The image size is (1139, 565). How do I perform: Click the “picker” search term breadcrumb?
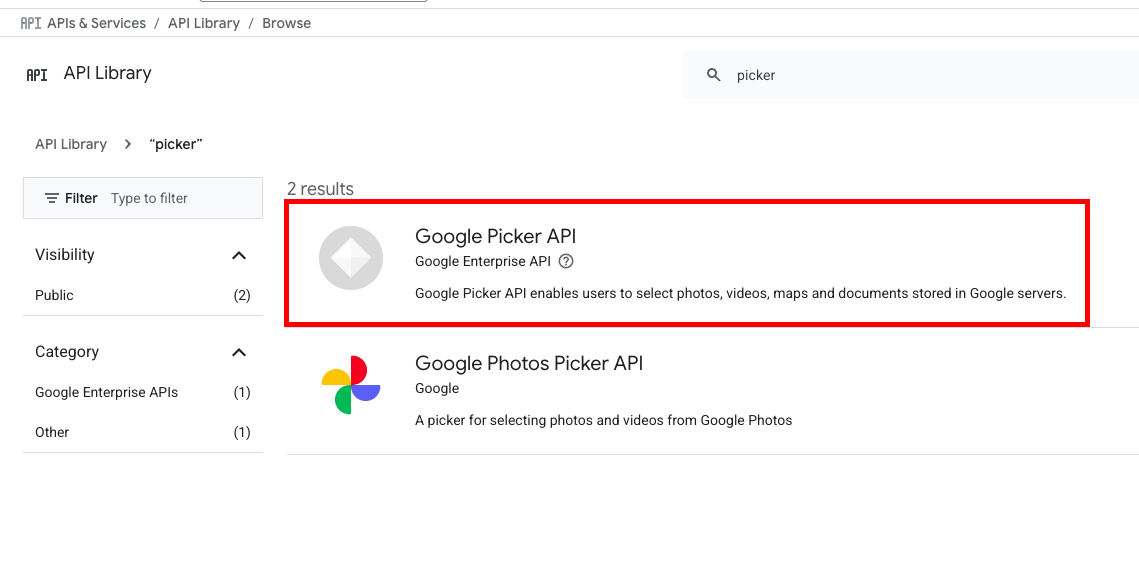(x=175, y=144)
